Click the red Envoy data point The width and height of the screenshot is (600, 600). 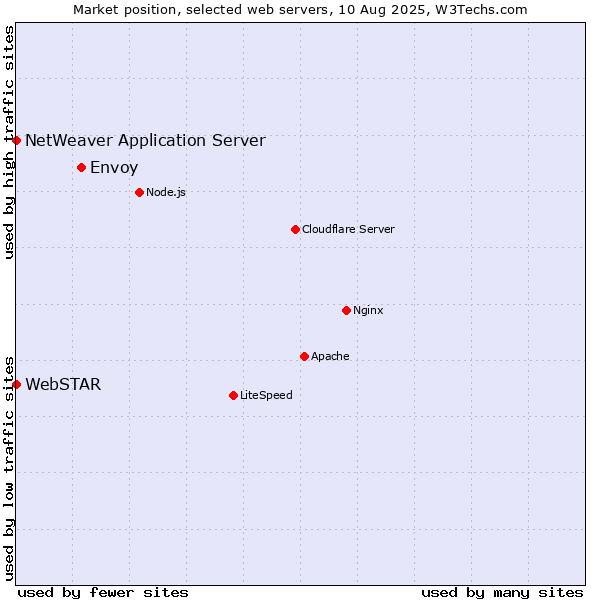pyautogui.click(x=82, y=168)
